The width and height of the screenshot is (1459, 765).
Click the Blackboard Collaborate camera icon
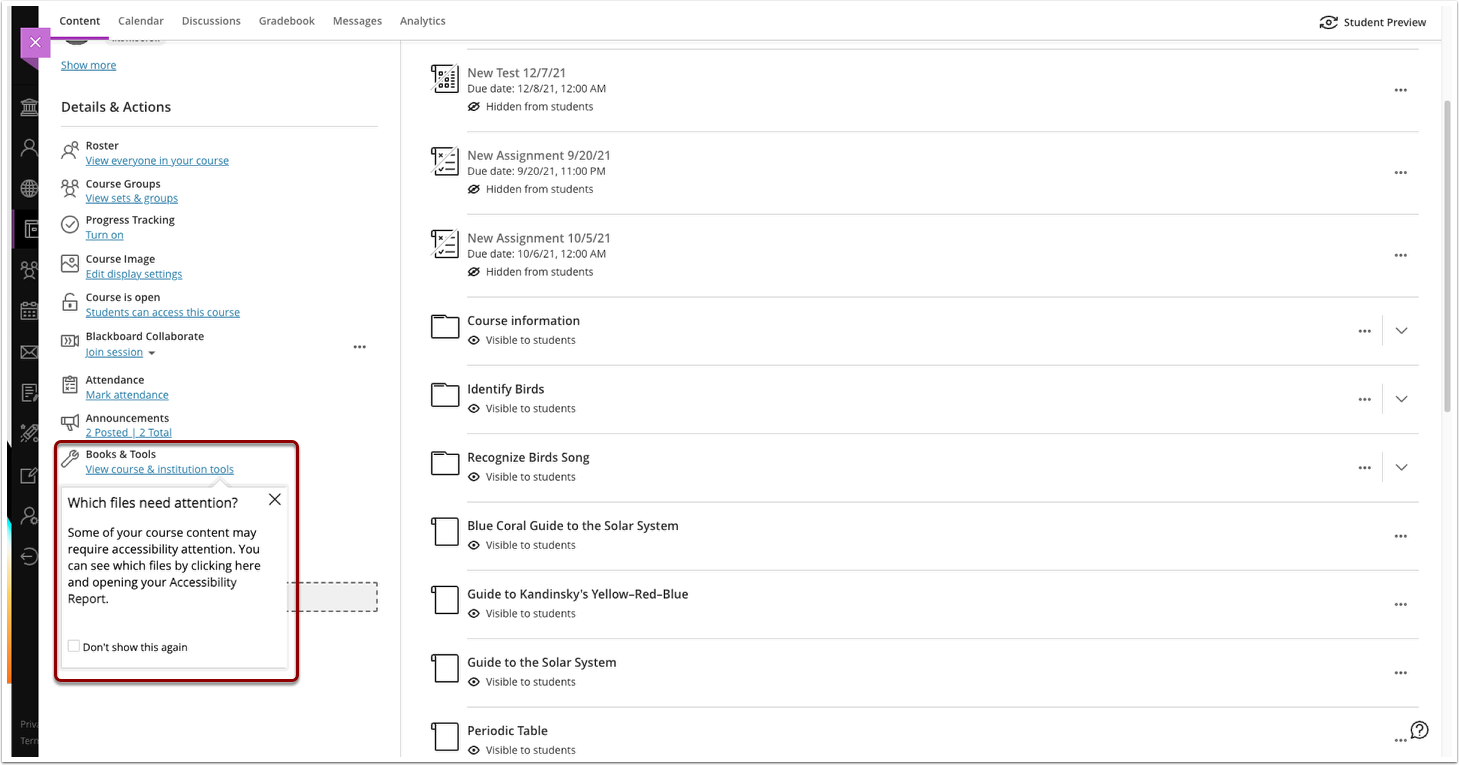(x=70, y=342)
